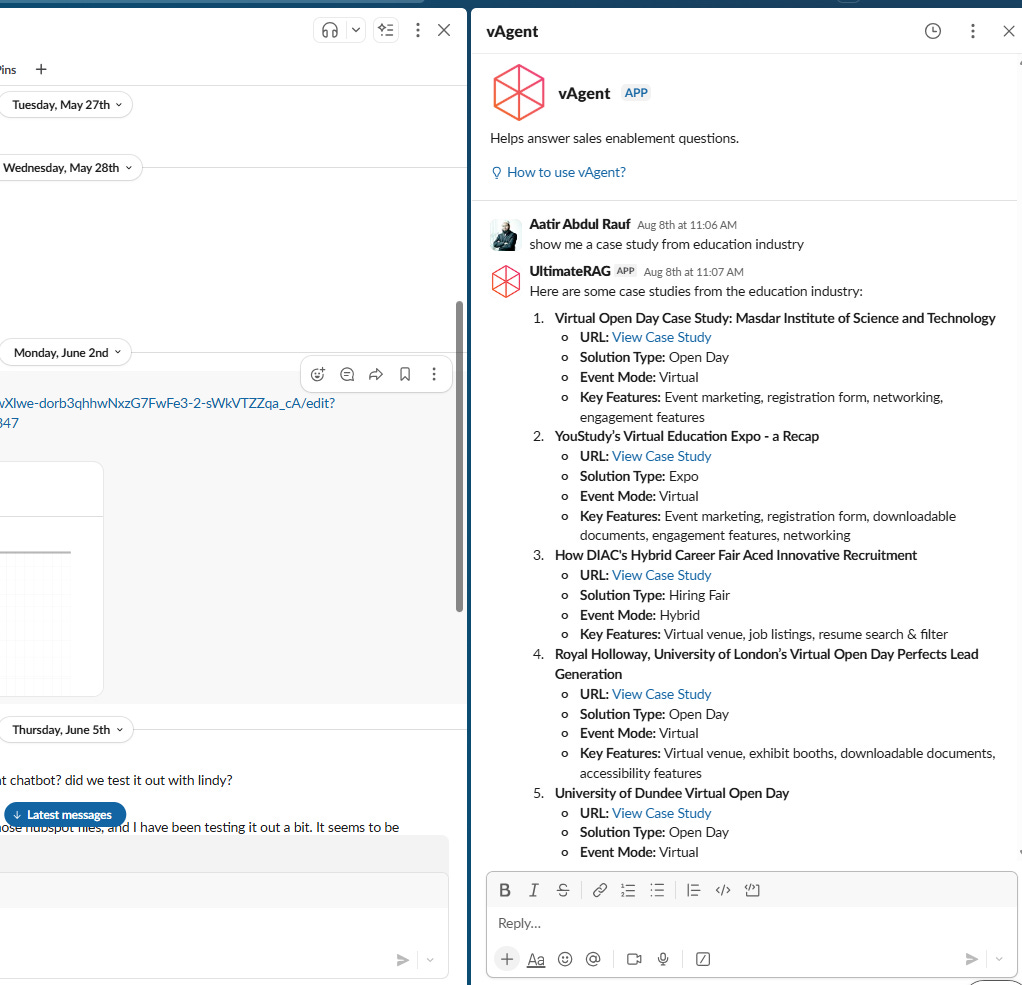1022x985 pixels.
Task: Record an audio clip with microphone
Action: click(663, 959)
